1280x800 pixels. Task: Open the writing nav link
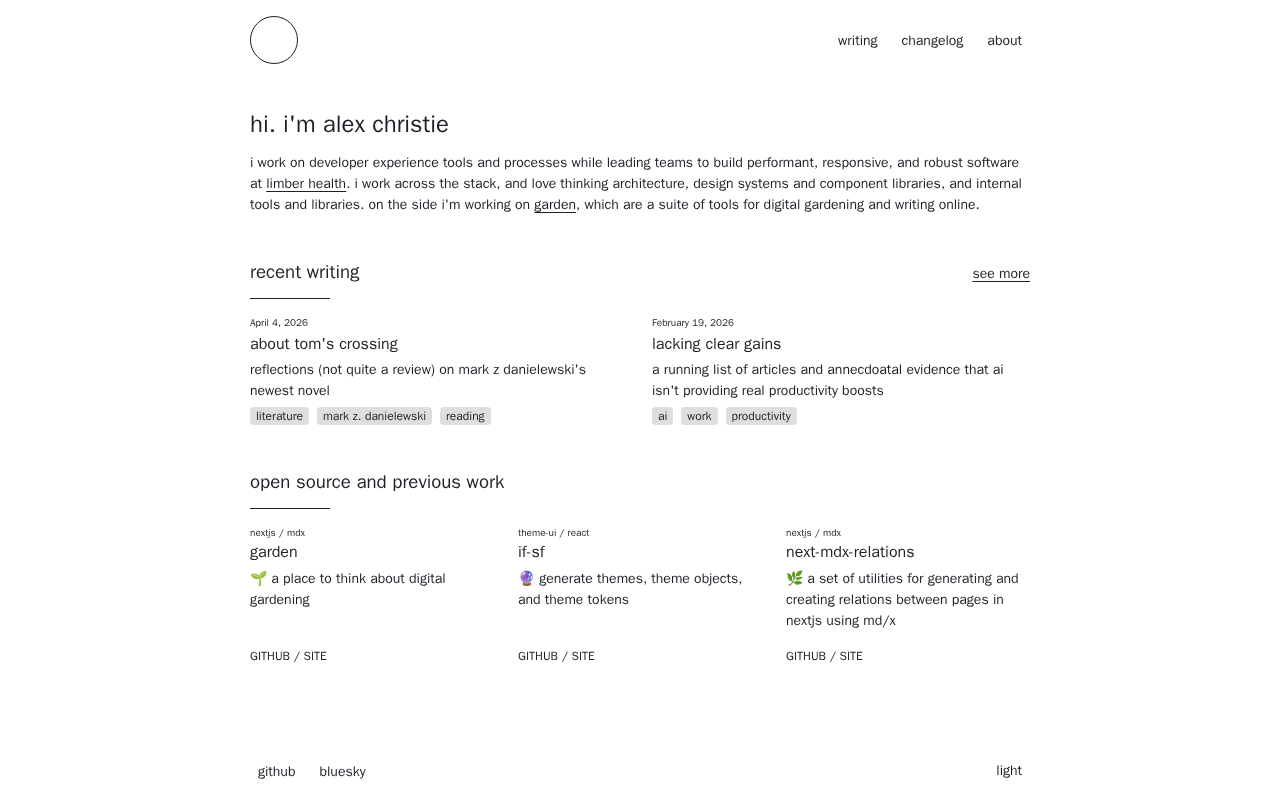point(857,41)
